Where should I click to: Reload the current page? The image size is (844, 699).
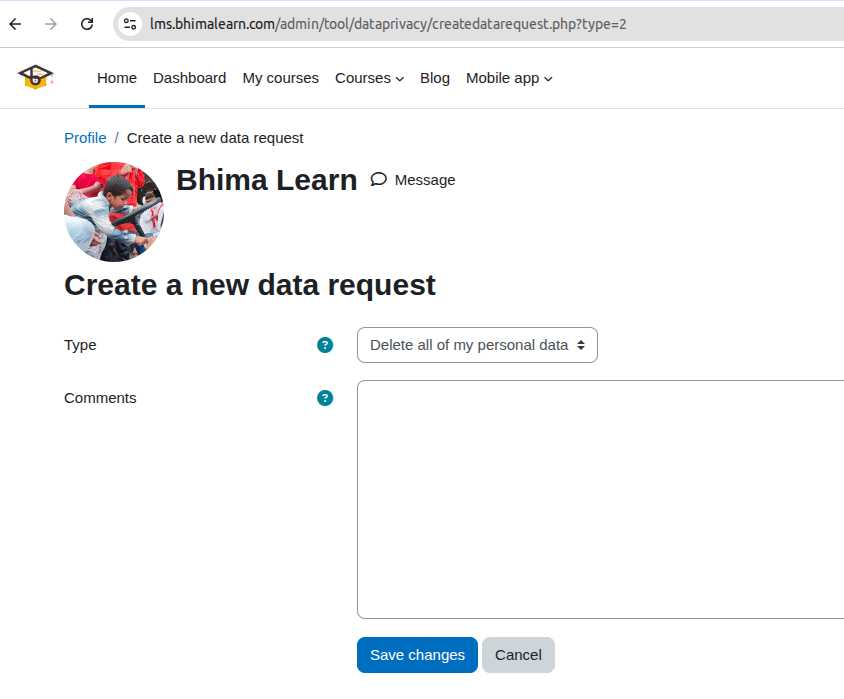[x=87, y=23]
